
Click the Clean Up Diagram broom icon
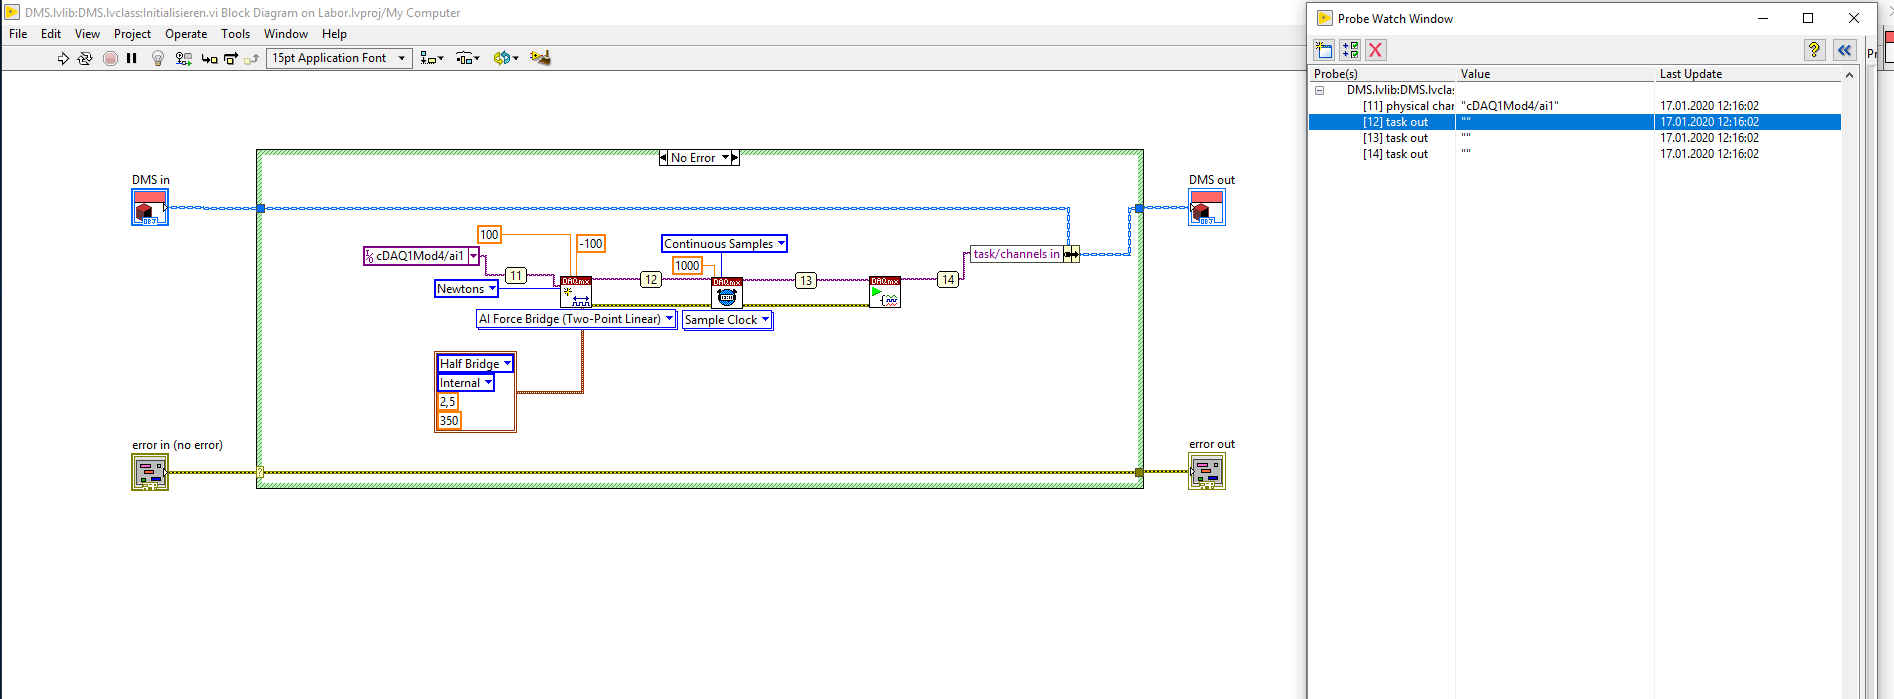click(x=540, y=58)
